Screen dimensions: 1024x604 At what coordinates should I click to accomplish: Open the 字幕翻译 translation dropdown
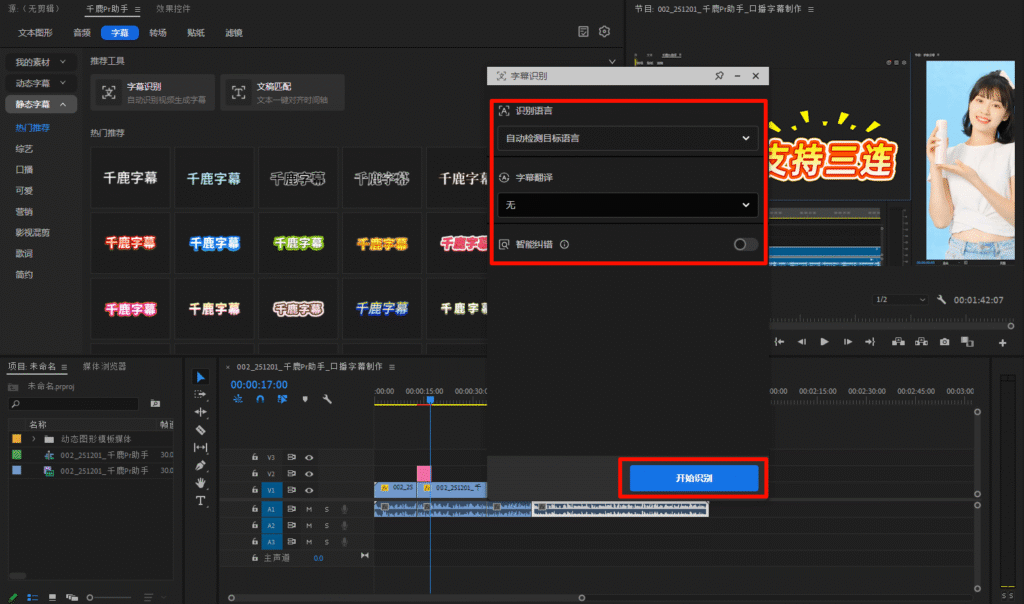[x=628, y=205]
